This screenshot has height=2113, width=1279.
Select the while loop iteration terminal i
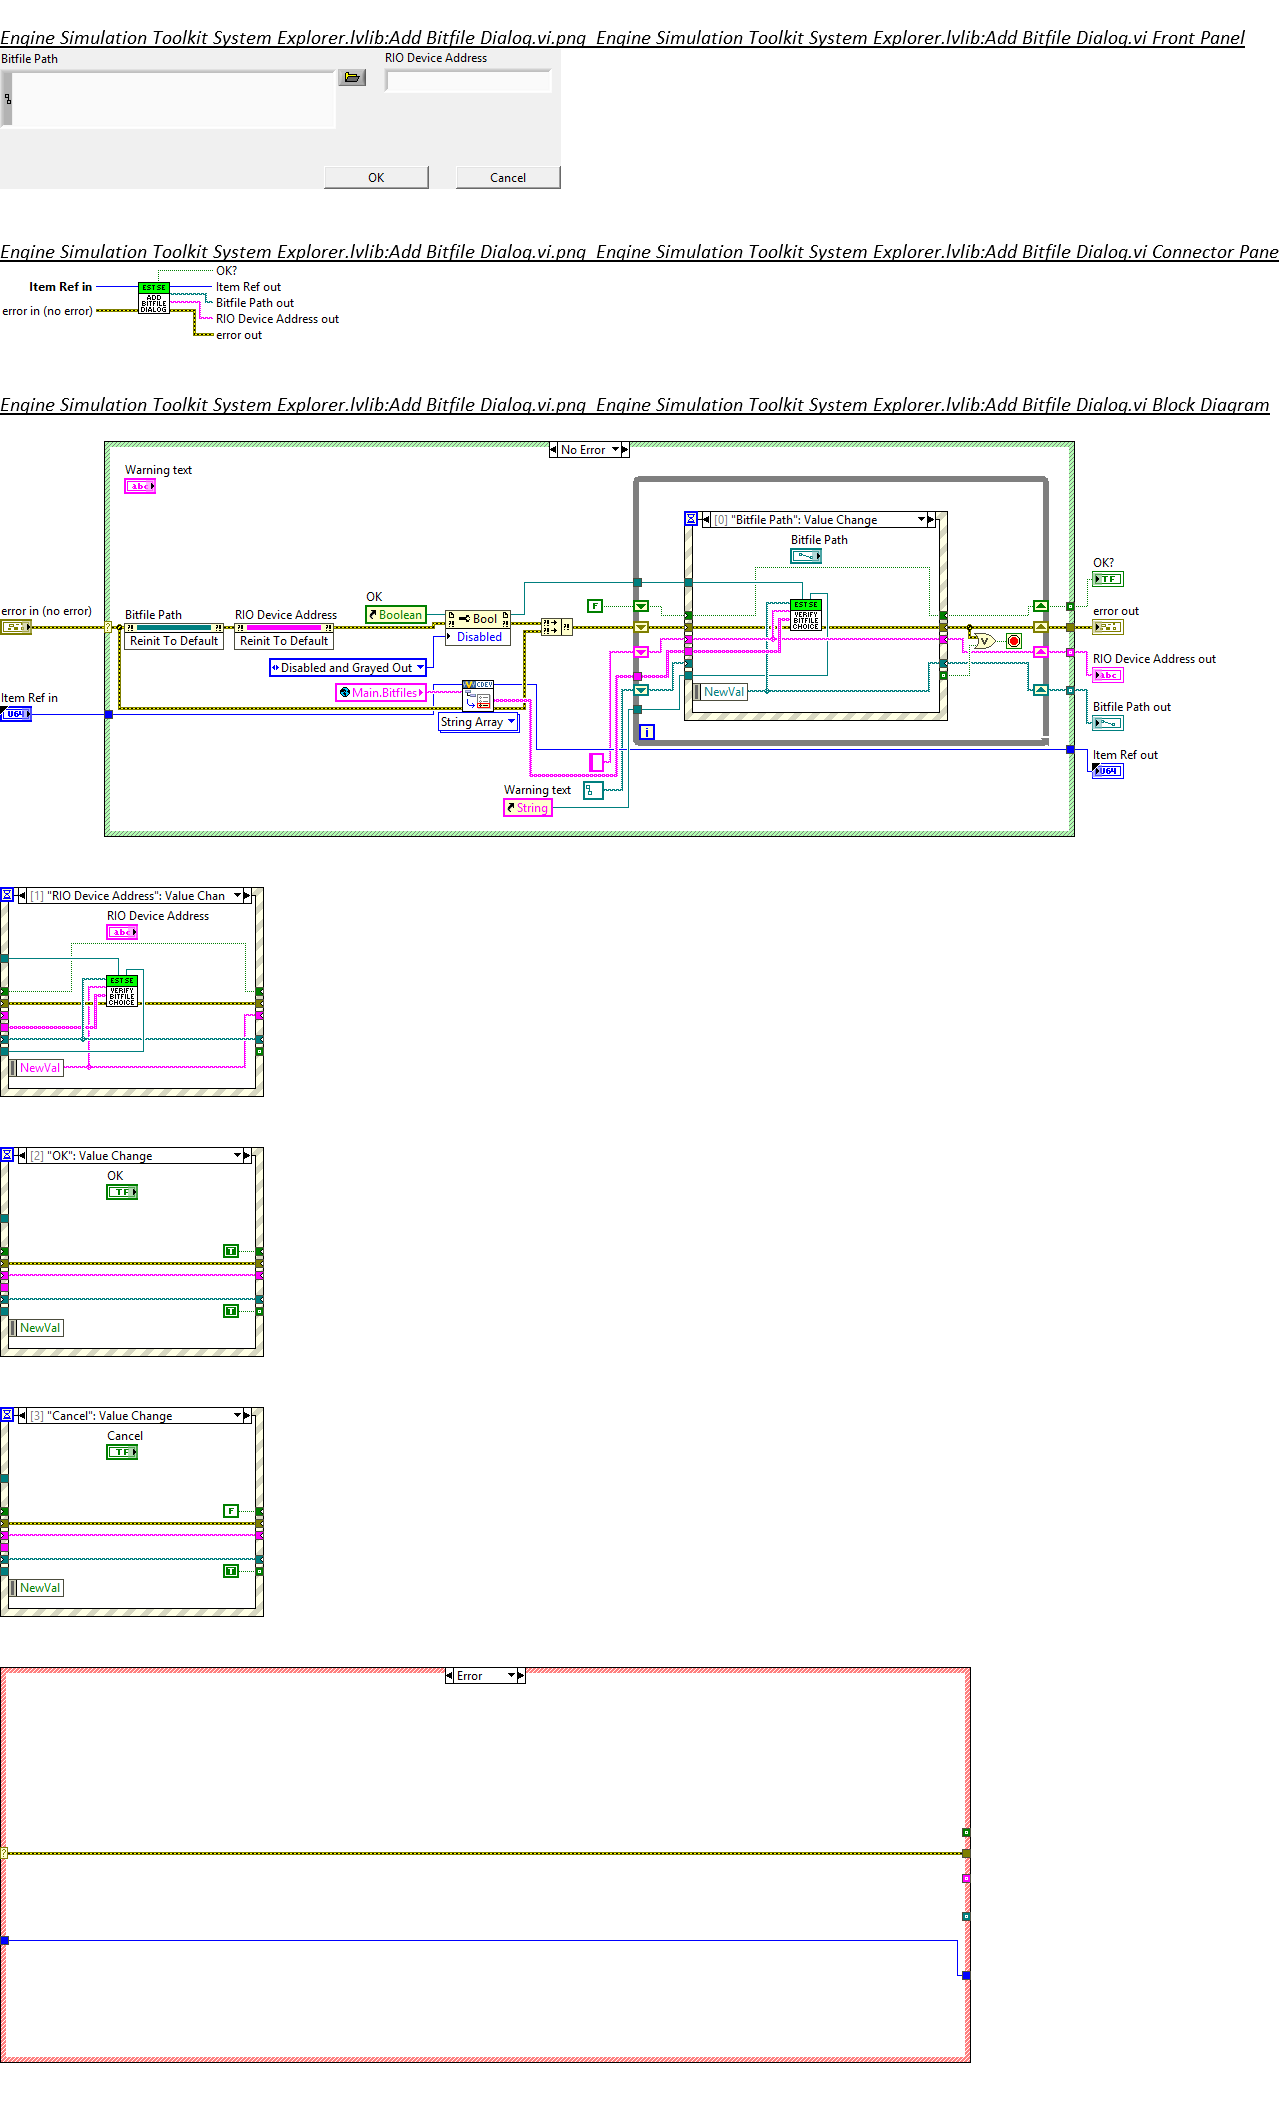647,732
